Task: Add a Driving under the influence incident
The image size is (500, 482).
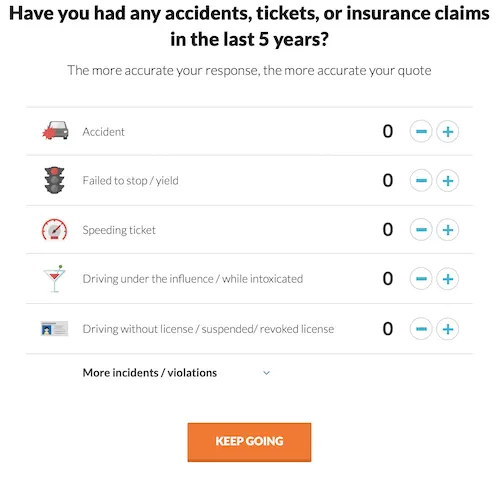Action: click(448, 279)
